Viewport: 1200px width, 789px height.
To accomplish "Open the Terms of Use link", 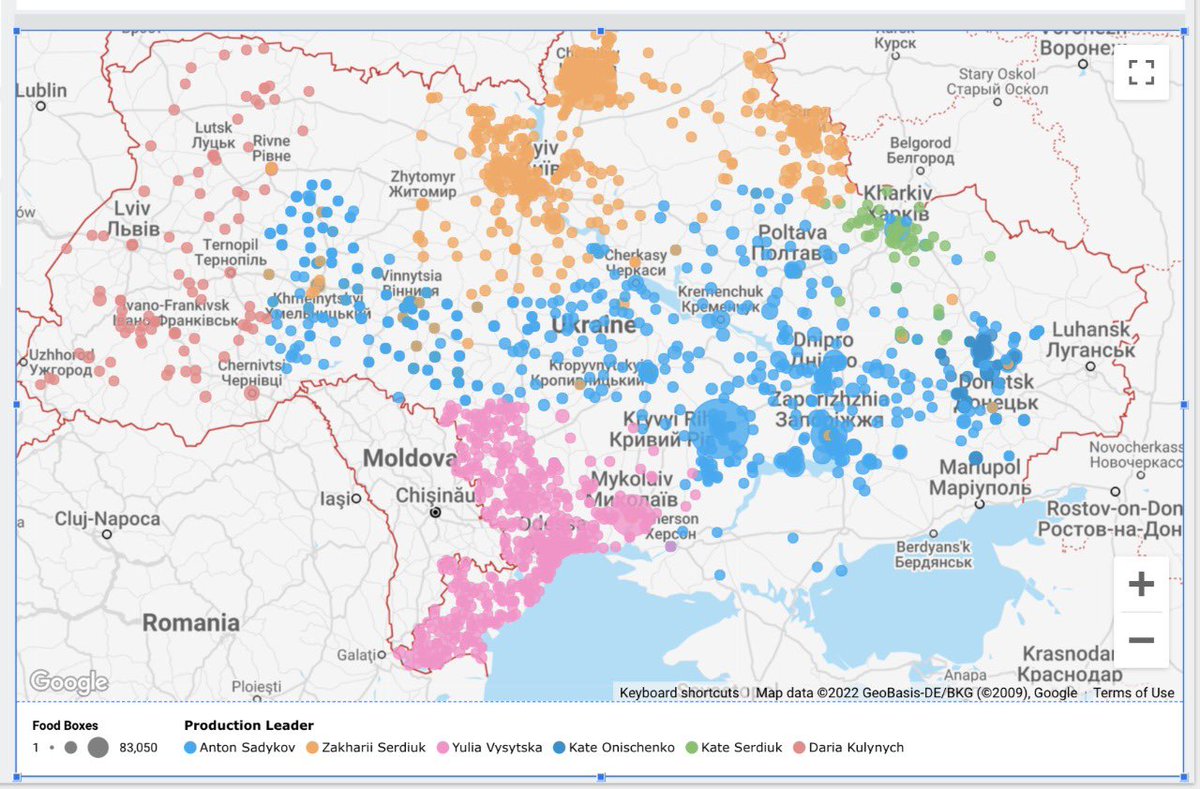I will pos(1134,692).
